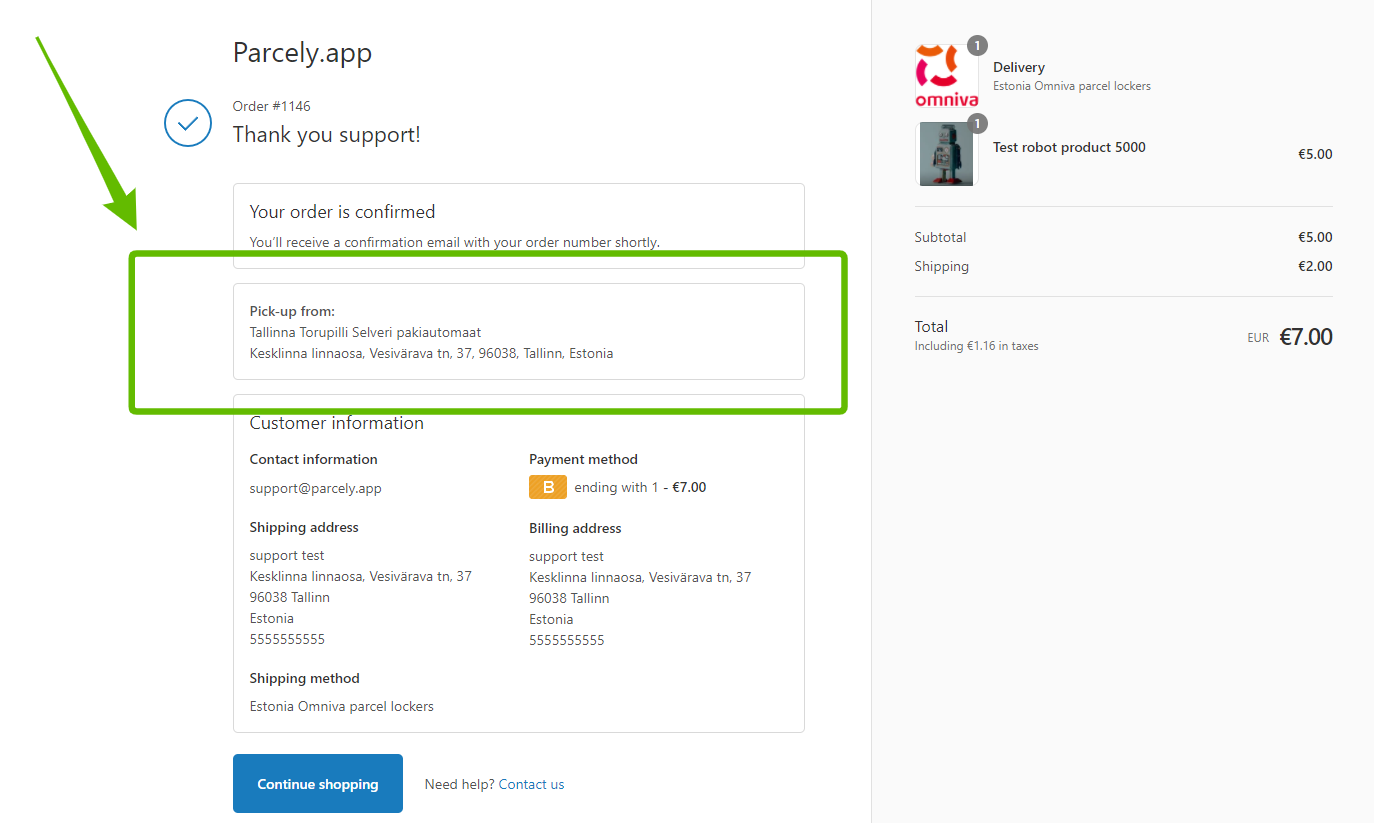Image resolution: width=1374 pixels, height=823 pixels.
Task: Click the Subtotal label
Action: pos(940,237)
